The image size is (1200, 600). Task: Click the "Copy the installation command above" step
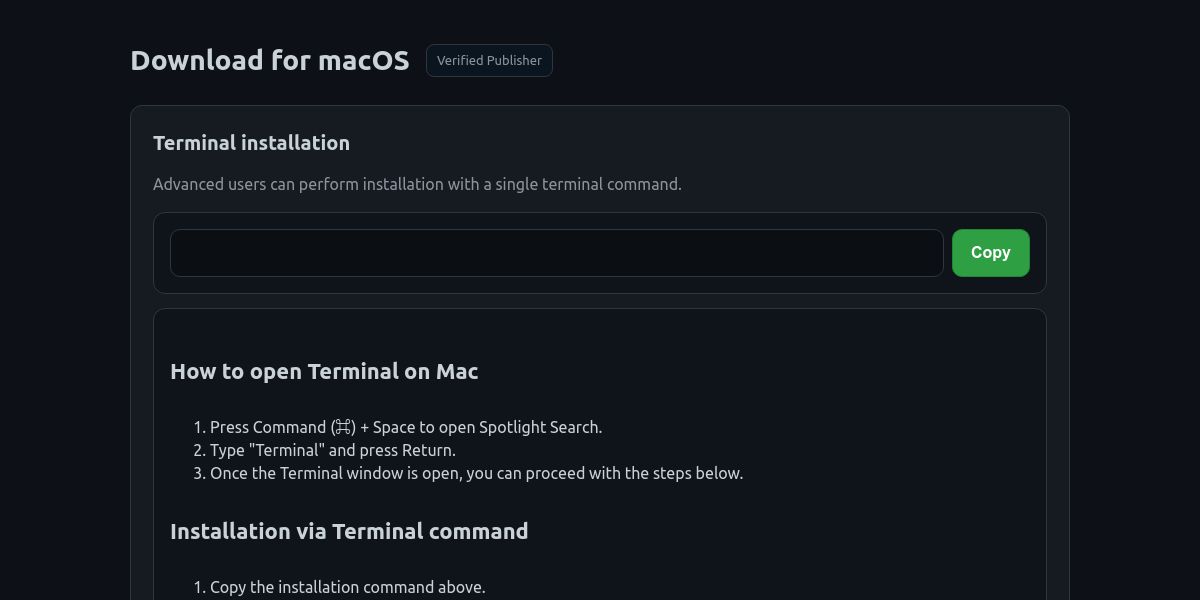click(347, 587)
